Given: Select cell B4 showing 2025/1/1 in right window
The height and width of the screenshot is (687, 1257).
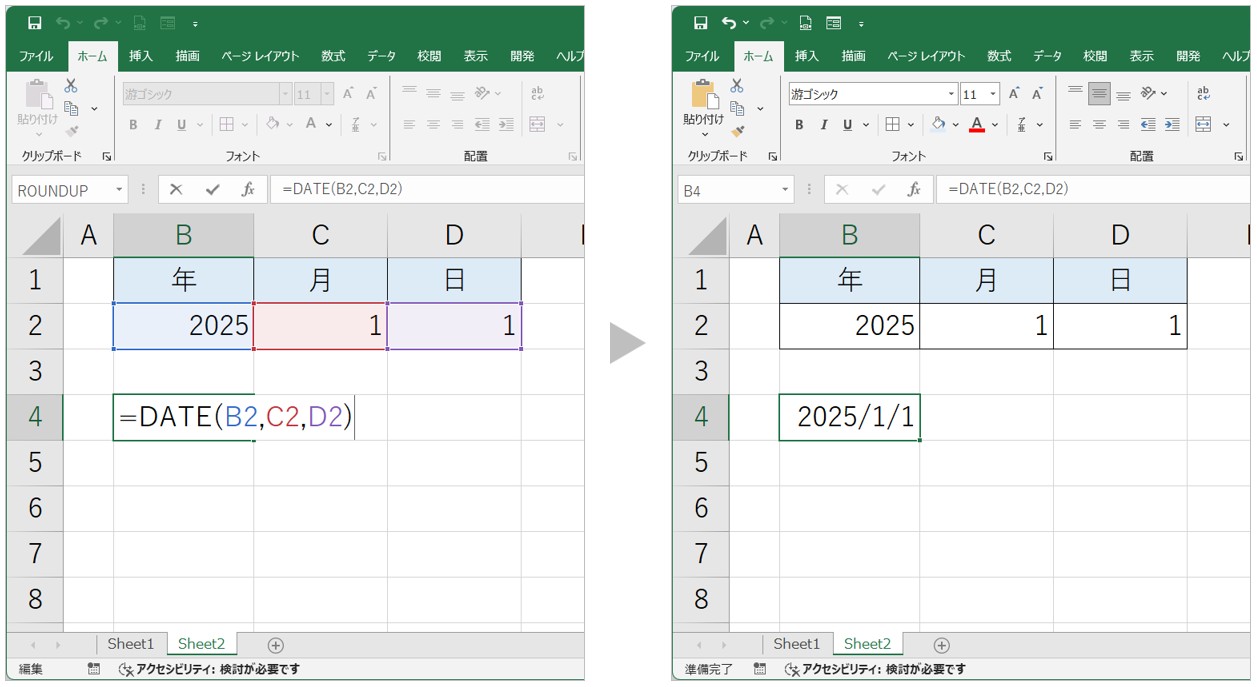Looking at the screenshot, I should [x=849, y=417].
